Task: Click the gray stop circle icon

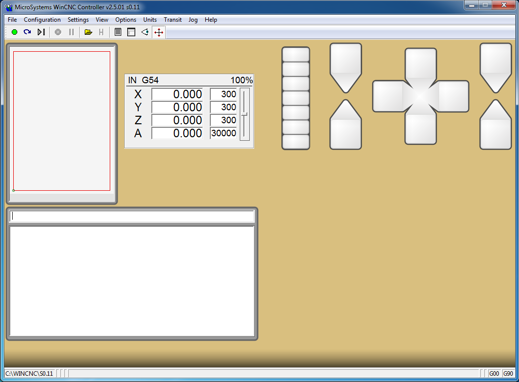Action: [x=58, y=32]
